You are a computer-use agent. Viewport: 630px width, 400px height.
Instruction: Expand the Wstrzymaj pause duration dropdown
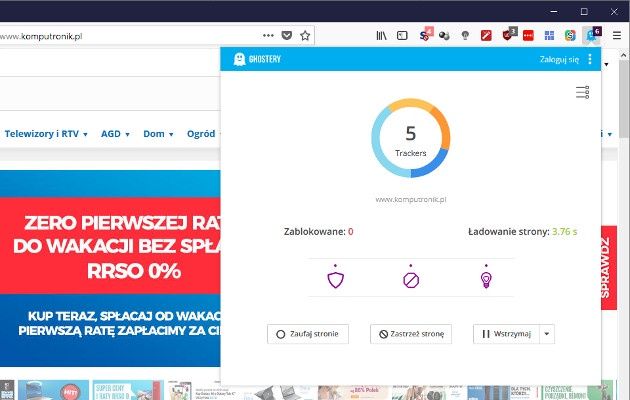(x=547, y=334)
